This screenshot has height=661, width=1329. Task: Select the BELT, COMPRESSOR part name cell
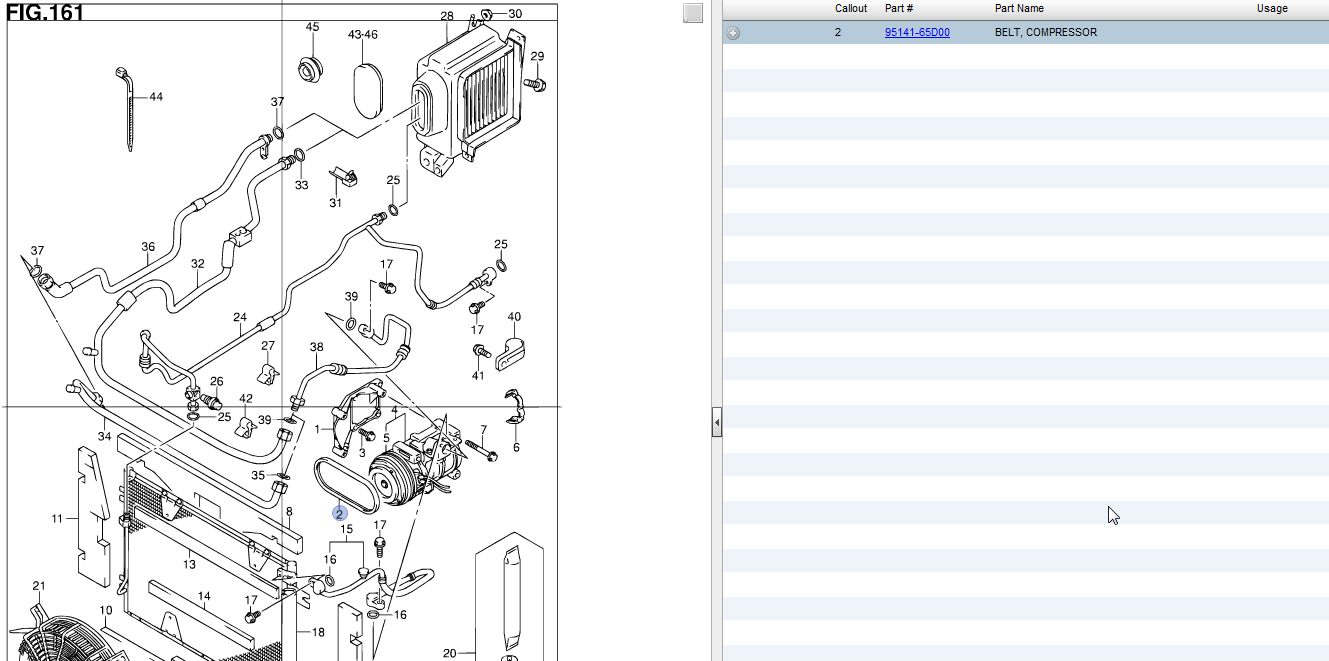[1045, 33]
